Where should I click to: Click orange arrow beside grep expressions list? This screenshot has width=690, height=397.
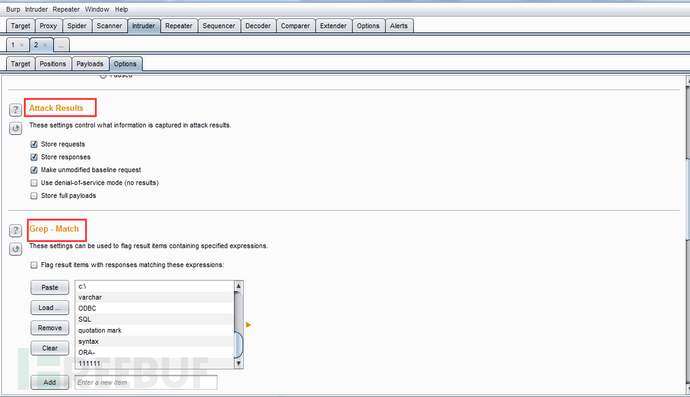tap(248, 325)
